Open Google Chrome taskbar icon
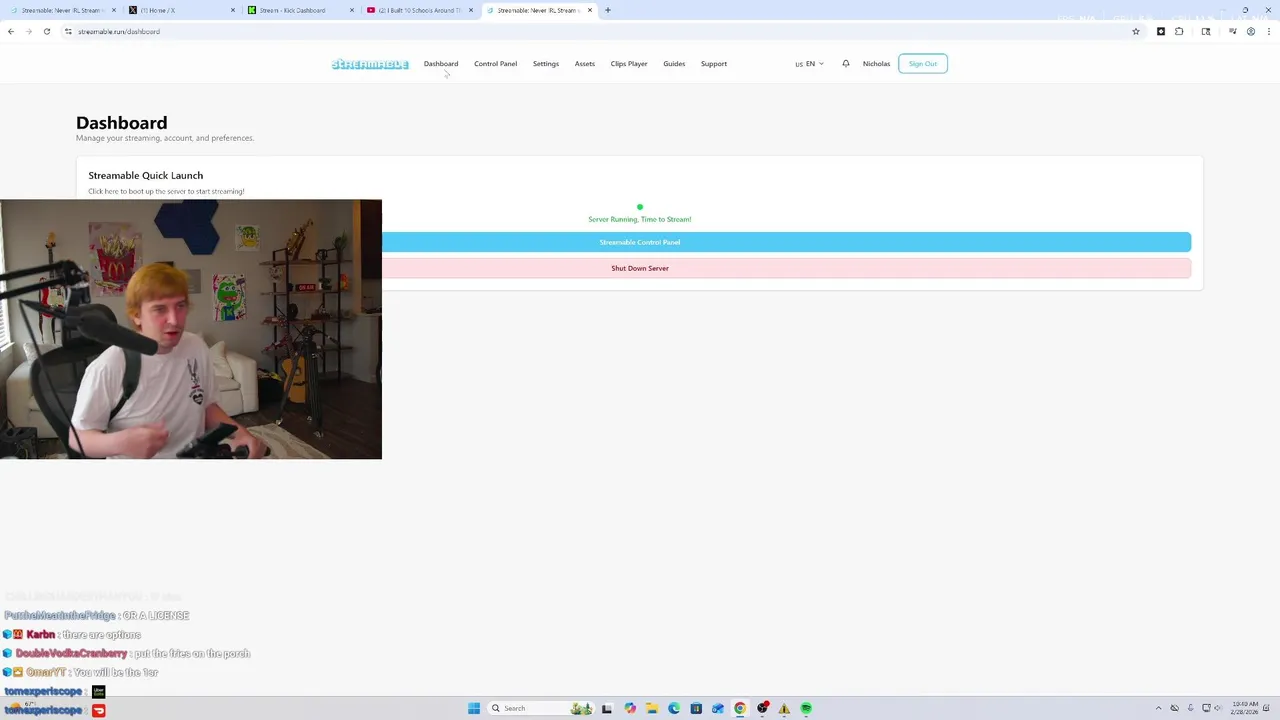The width and height of the screenshot is (1280, 720). [740, 708]
